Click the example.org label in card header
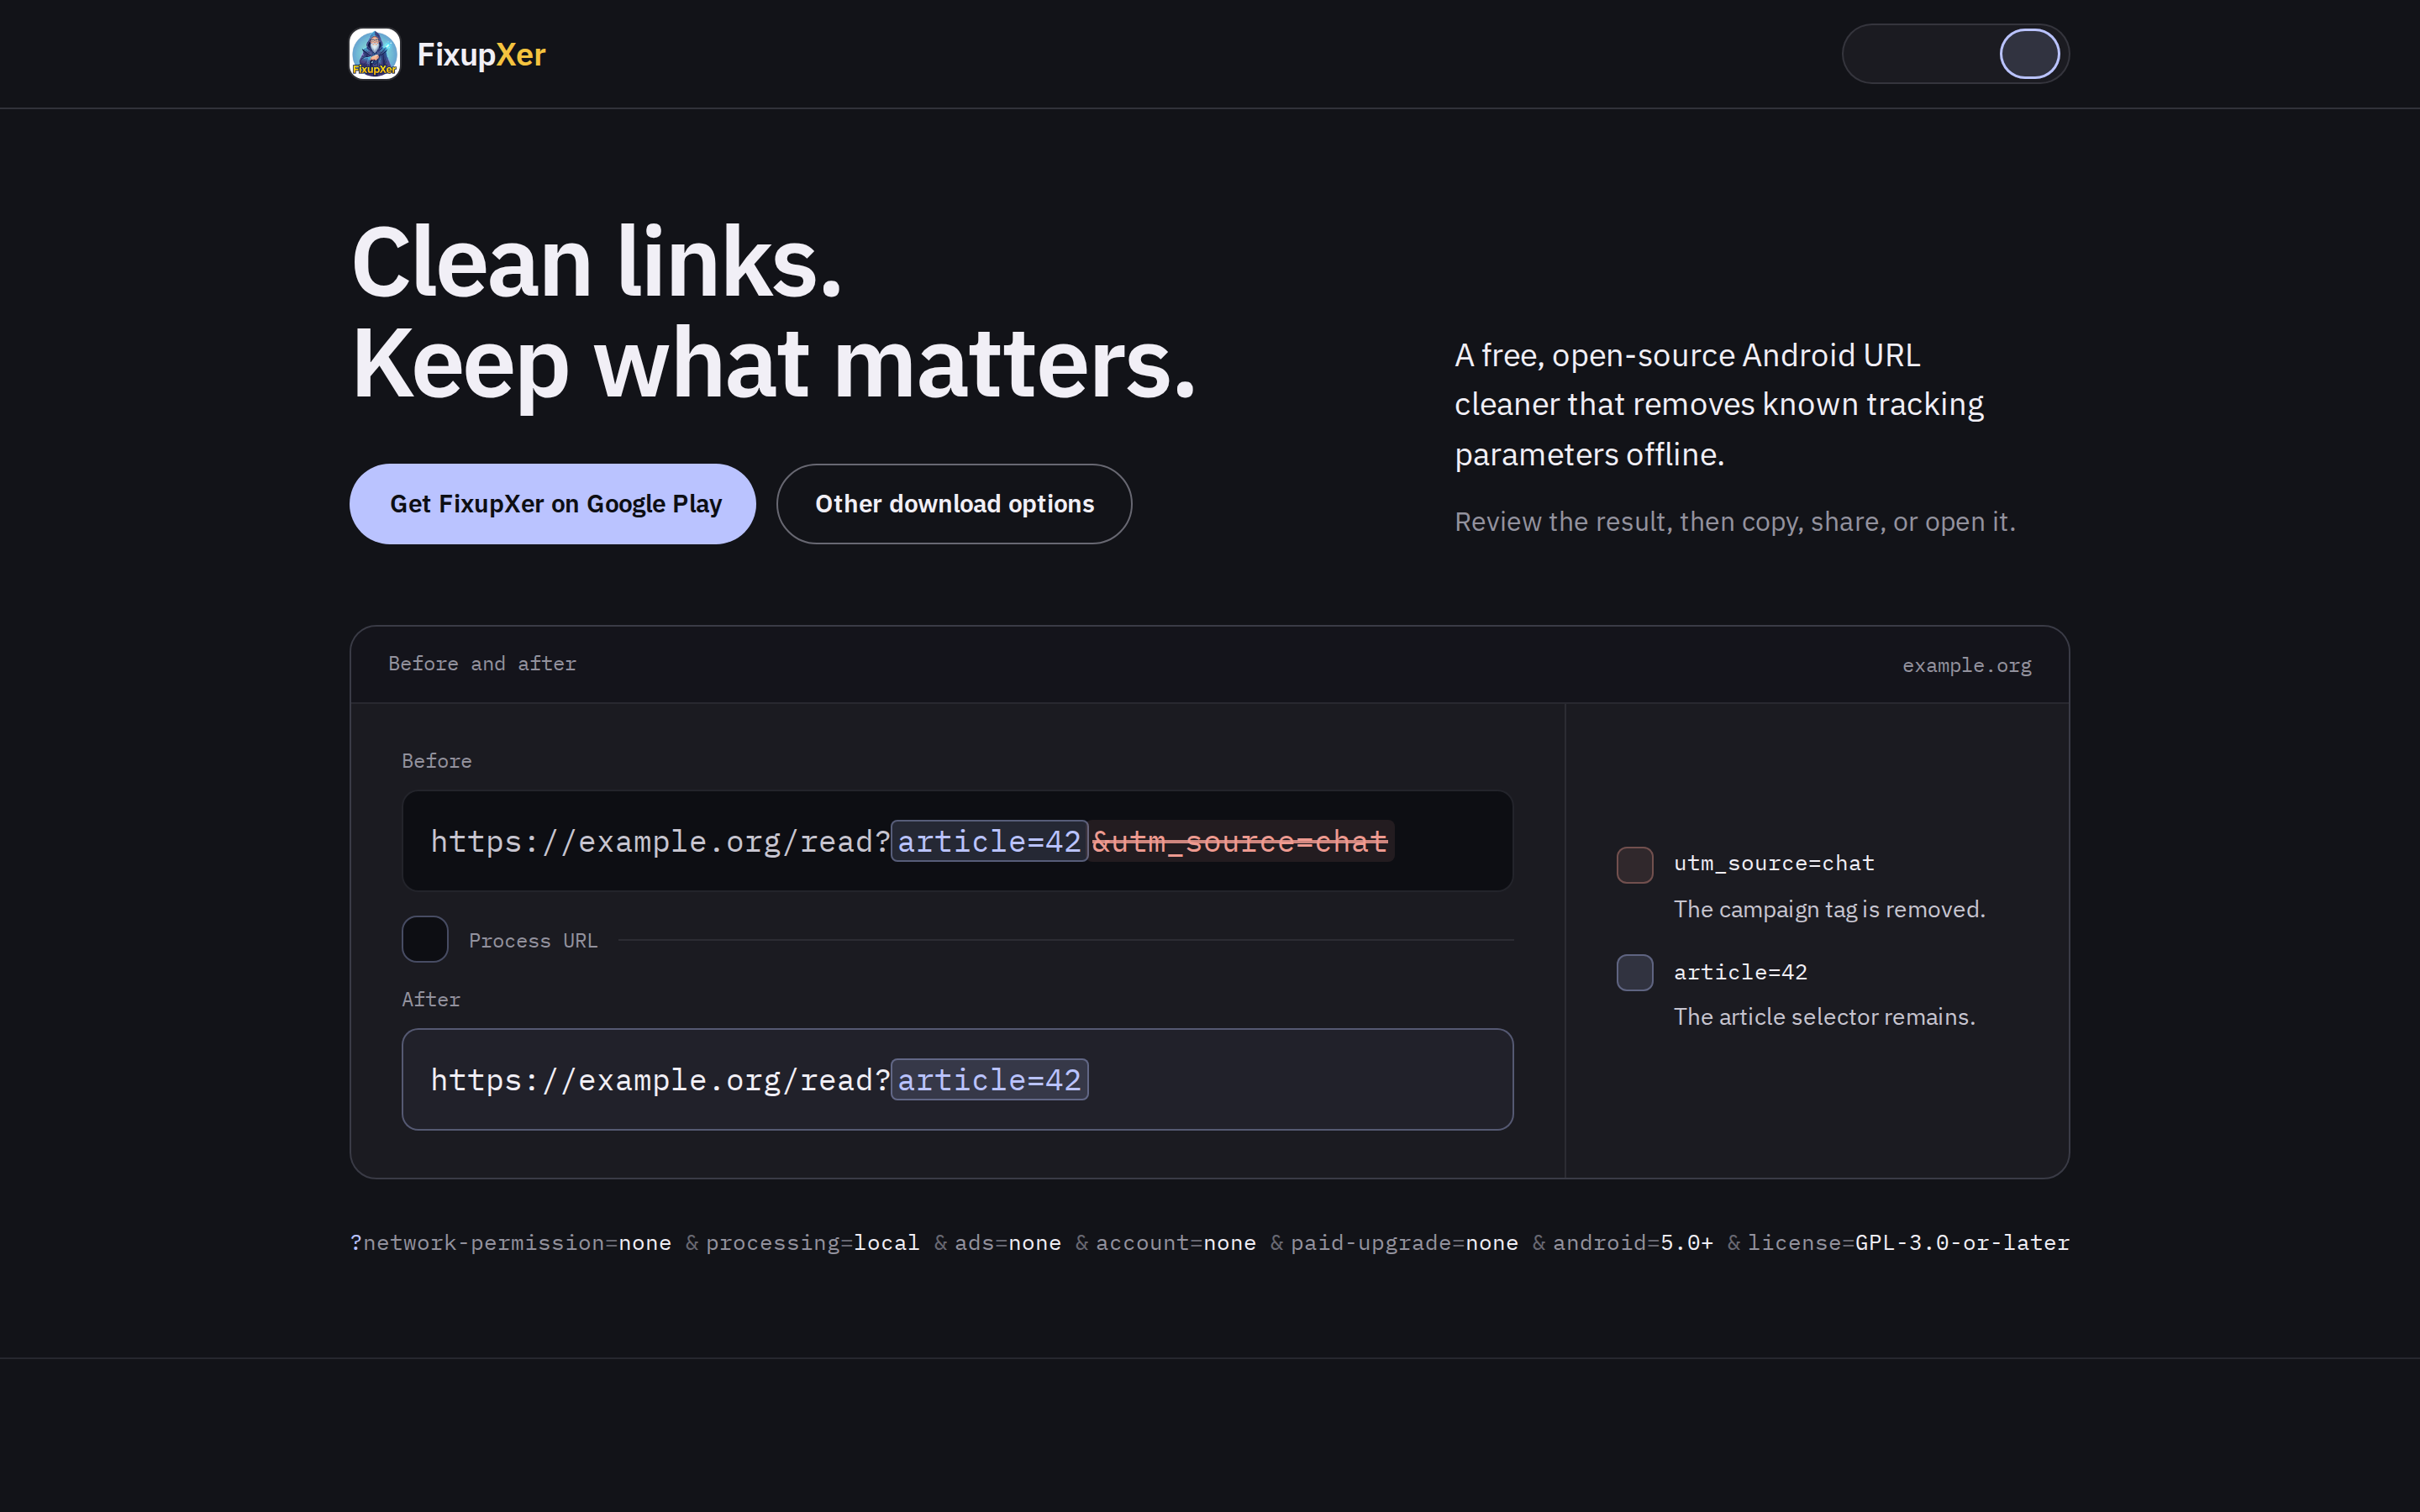2420x1512 pixels. pyautogui.click(x=1966, y=665)
